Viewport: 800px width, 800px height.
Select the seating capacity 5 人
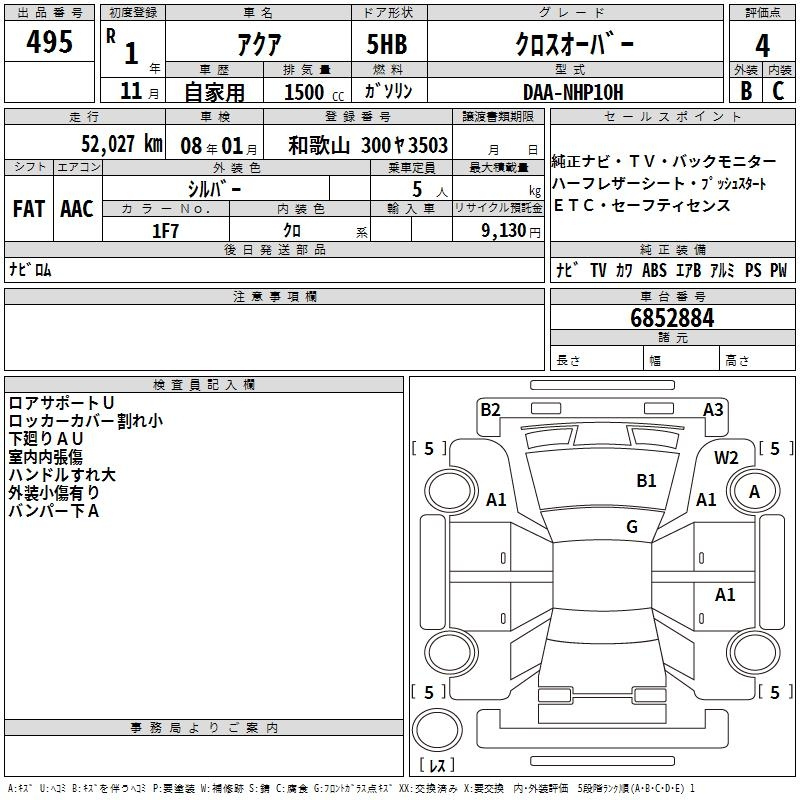[430, 189]
